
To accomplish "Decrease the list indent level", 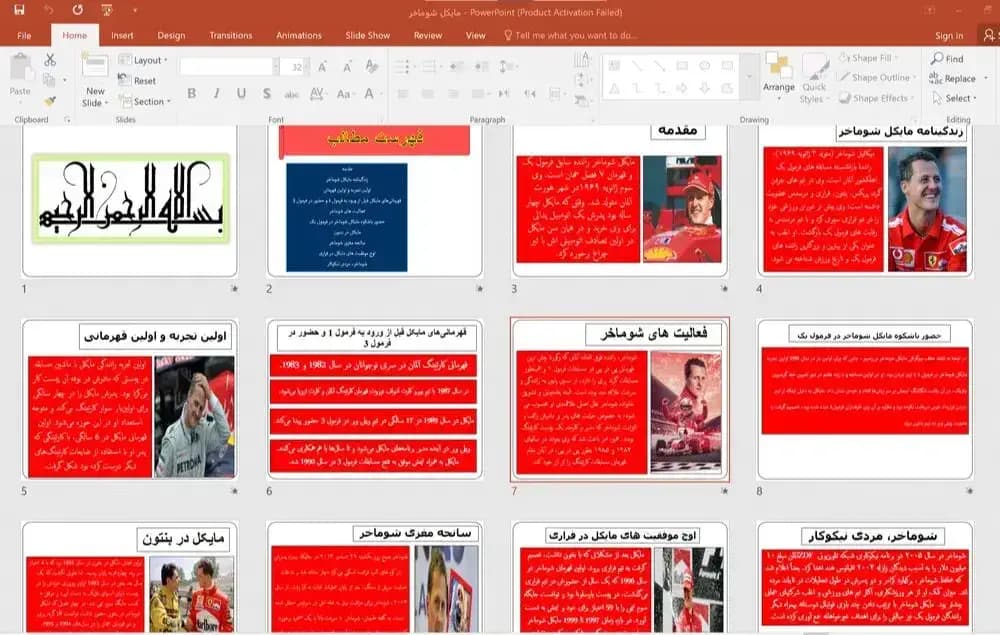I will (457, 66).
